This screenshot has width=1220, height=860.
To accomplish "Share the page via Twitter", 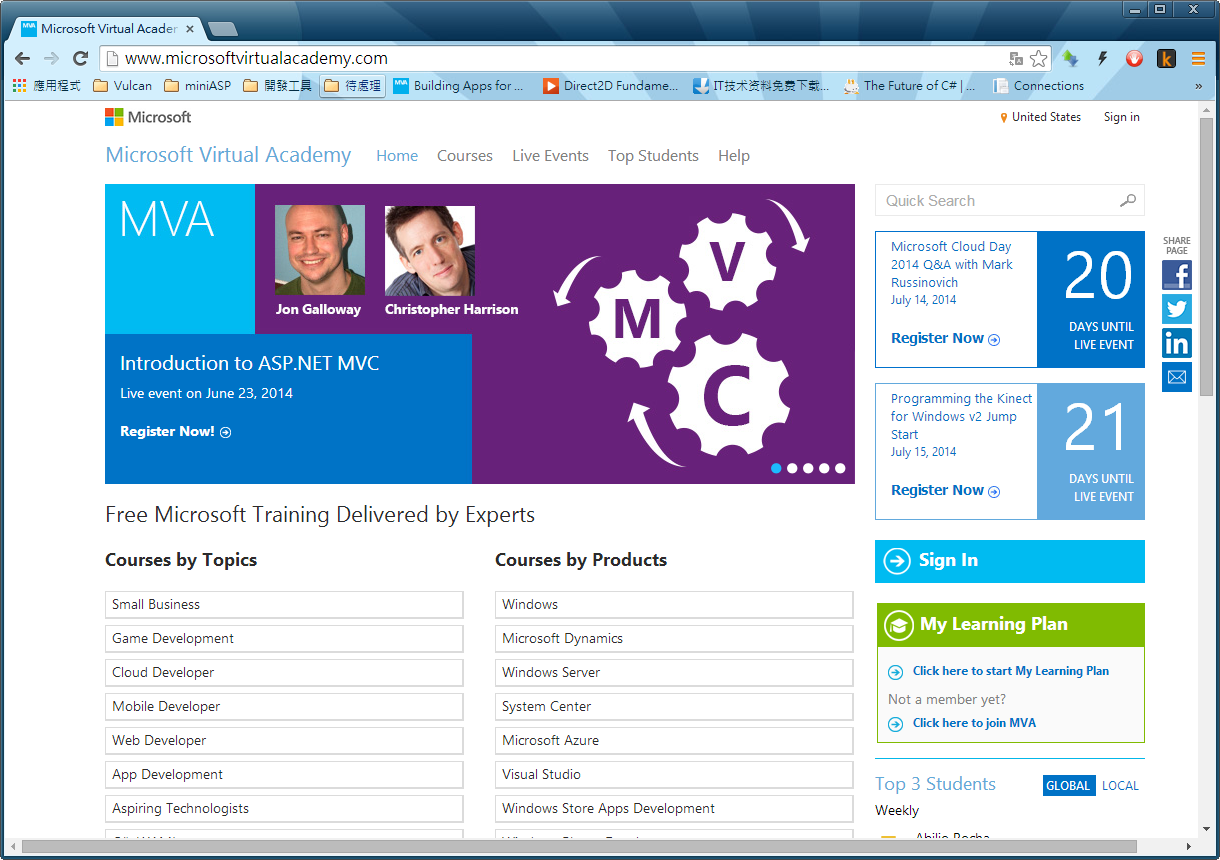I will pos(1176,309).
